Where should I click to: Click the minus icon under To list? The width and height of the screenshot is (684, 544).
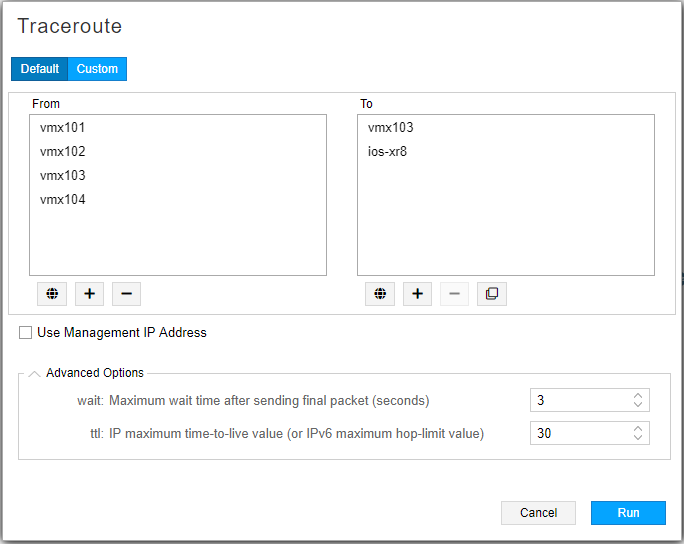point(454,294)
